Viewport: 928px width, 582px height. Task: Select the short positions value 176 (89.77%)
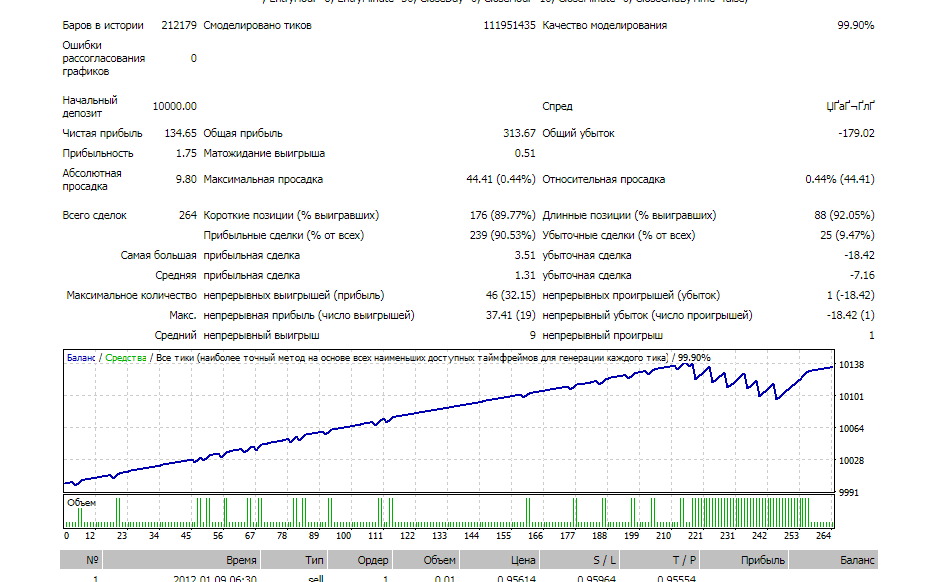(x=502, y=216)
